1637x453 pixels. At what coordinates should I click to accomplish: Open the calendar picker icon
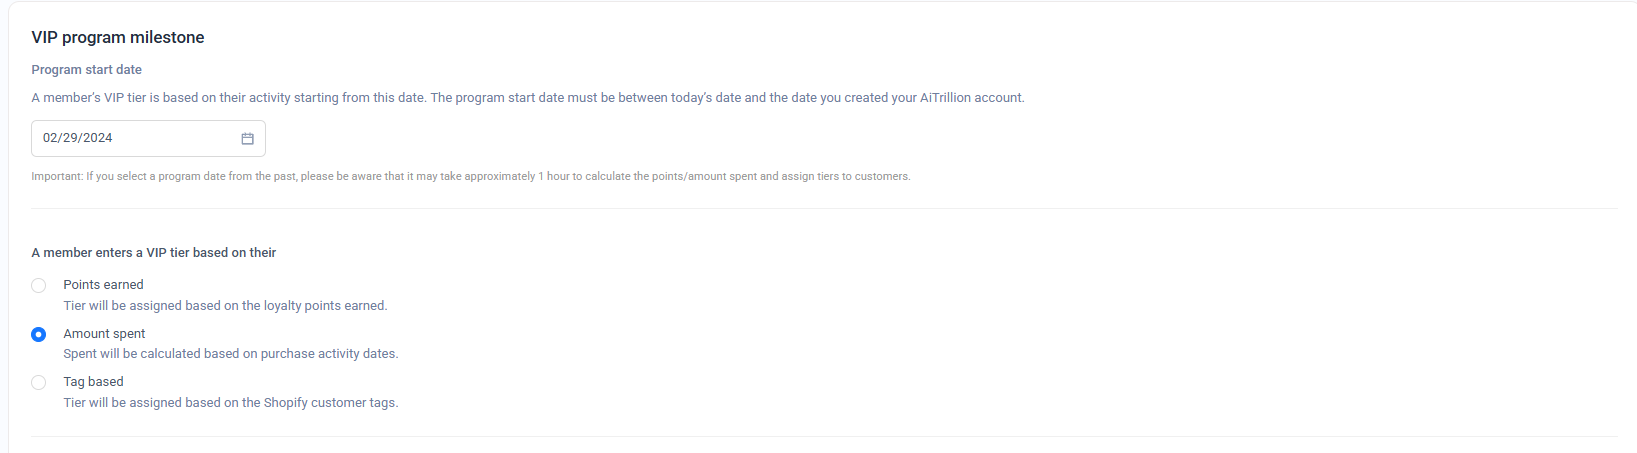[x=247, y=139]
